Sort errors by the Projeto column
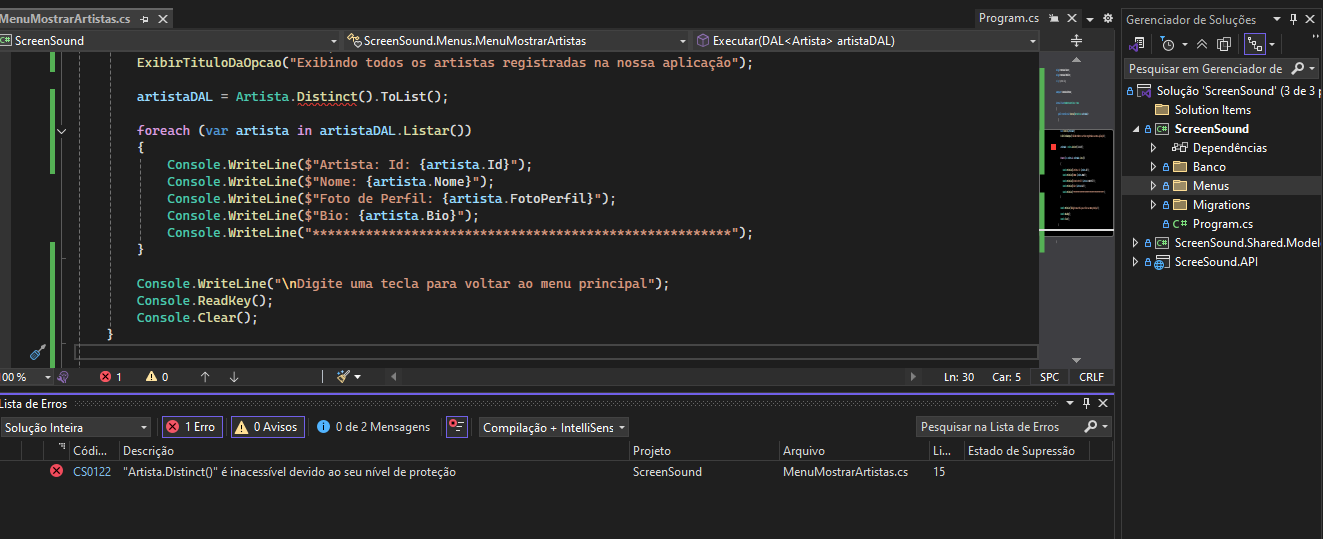Viewport: 1323px width, 539px height. click(x=704, y=451)
